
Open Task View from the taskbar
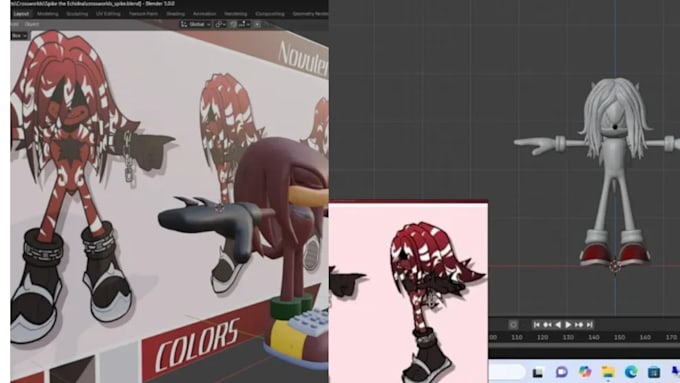(x=538, y=372)
